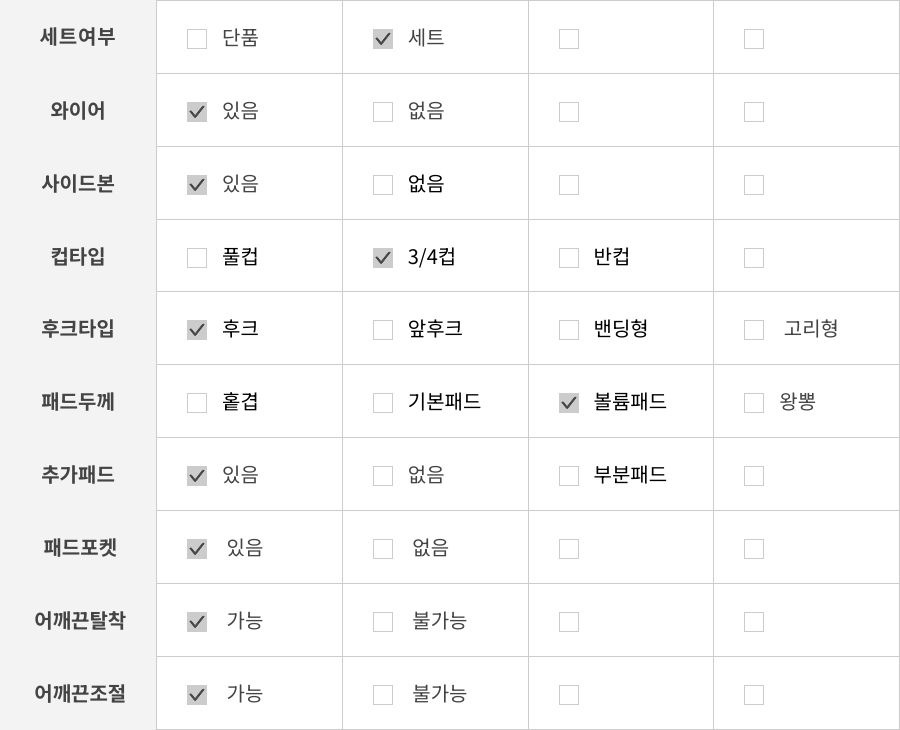Screen dimensions: 900x730
Task: Tick the 반컵 cup type option
Action: pyautogui.click(x=569, y=258)
